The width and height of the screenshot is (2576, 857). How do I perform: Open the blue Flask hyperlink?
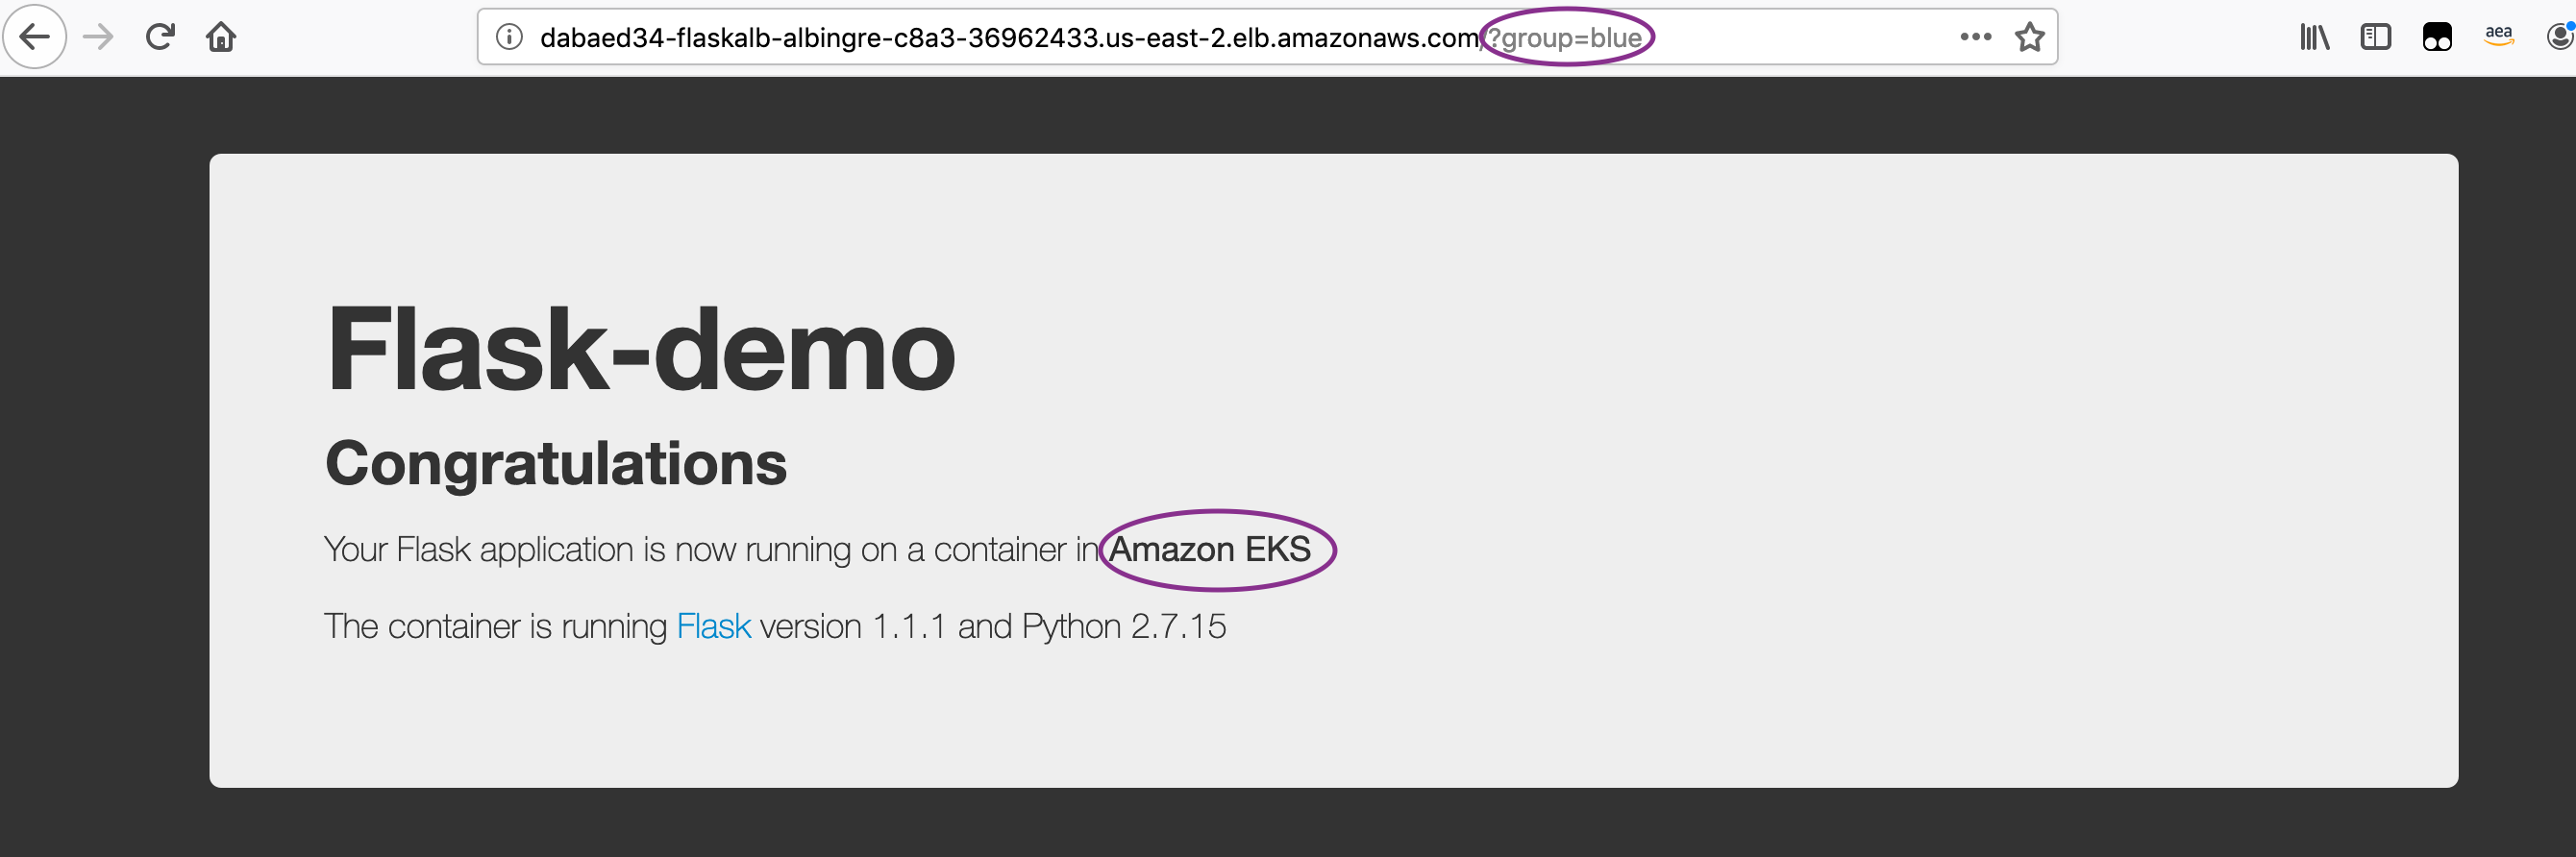coord(713,626)
